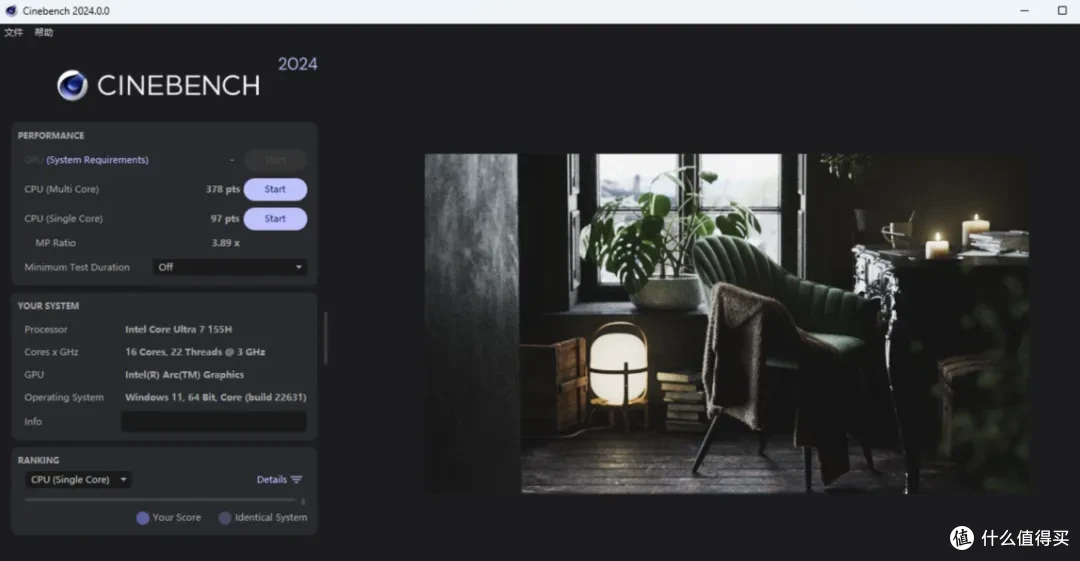Click the rendered room preview image
Image resolution: width=1080 pixels, height=561 pixels.
[727, 323]
